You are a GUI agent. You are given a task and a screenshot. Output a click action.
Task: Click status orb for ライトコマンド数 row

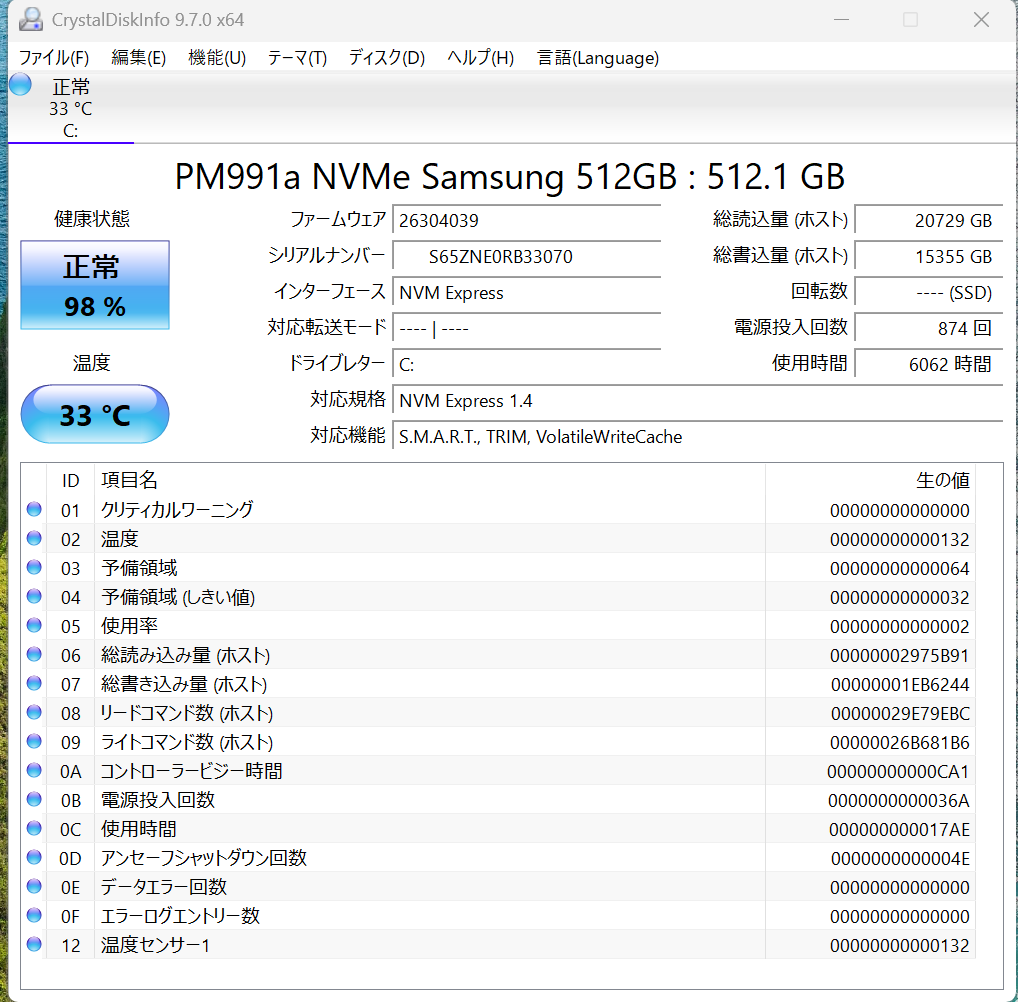click(34, 741)
